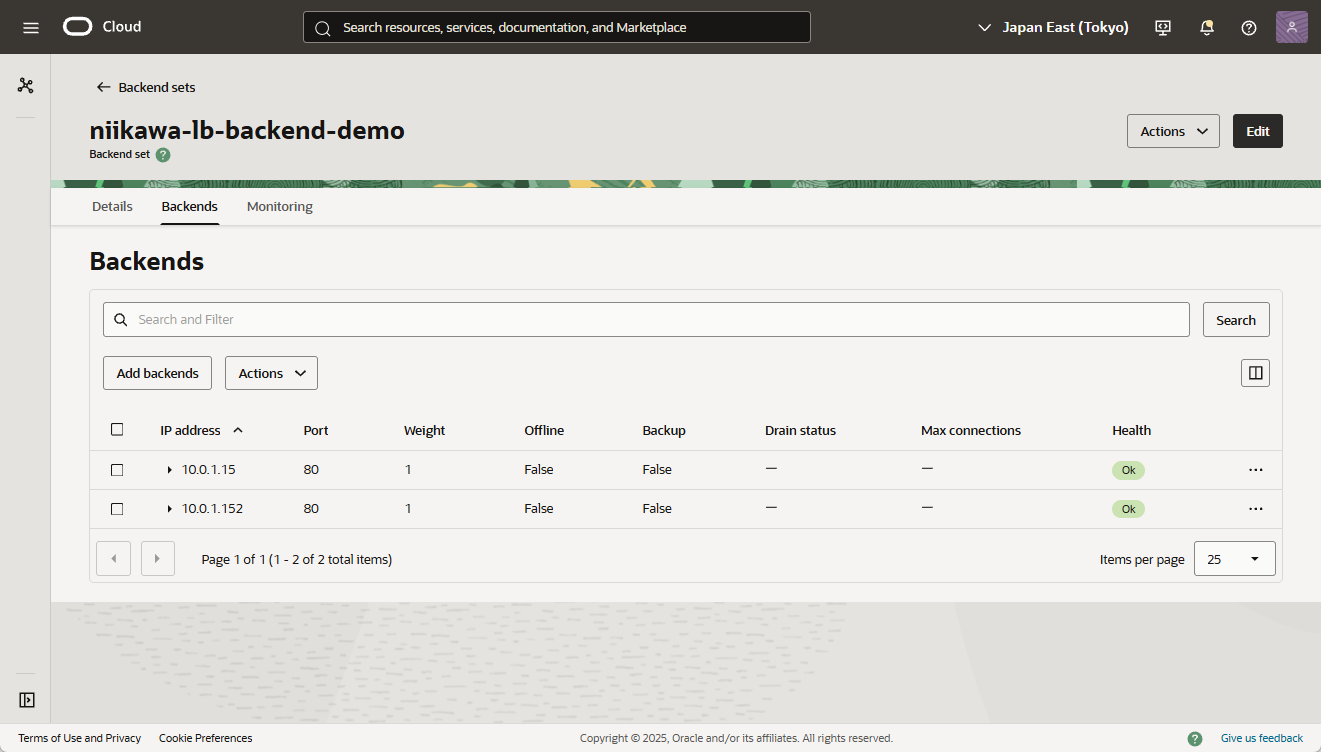Switch to the Monitoring tab
1321x752 pixels.
280,206
